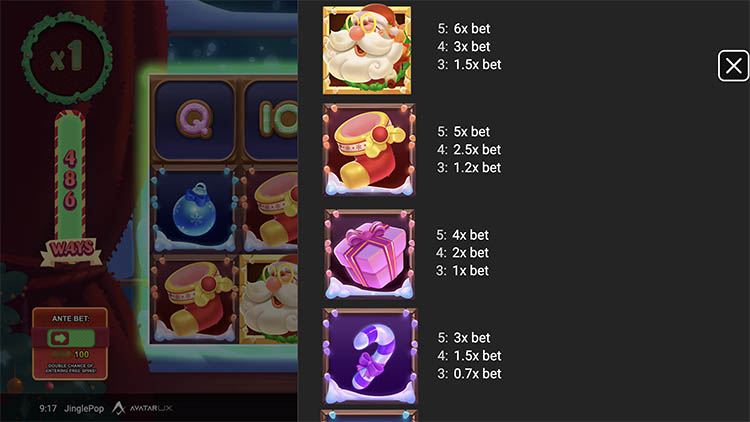Toggle the Ante Bet green arrow switch
This screenshot has width=750, height=422.
[71, 338]
